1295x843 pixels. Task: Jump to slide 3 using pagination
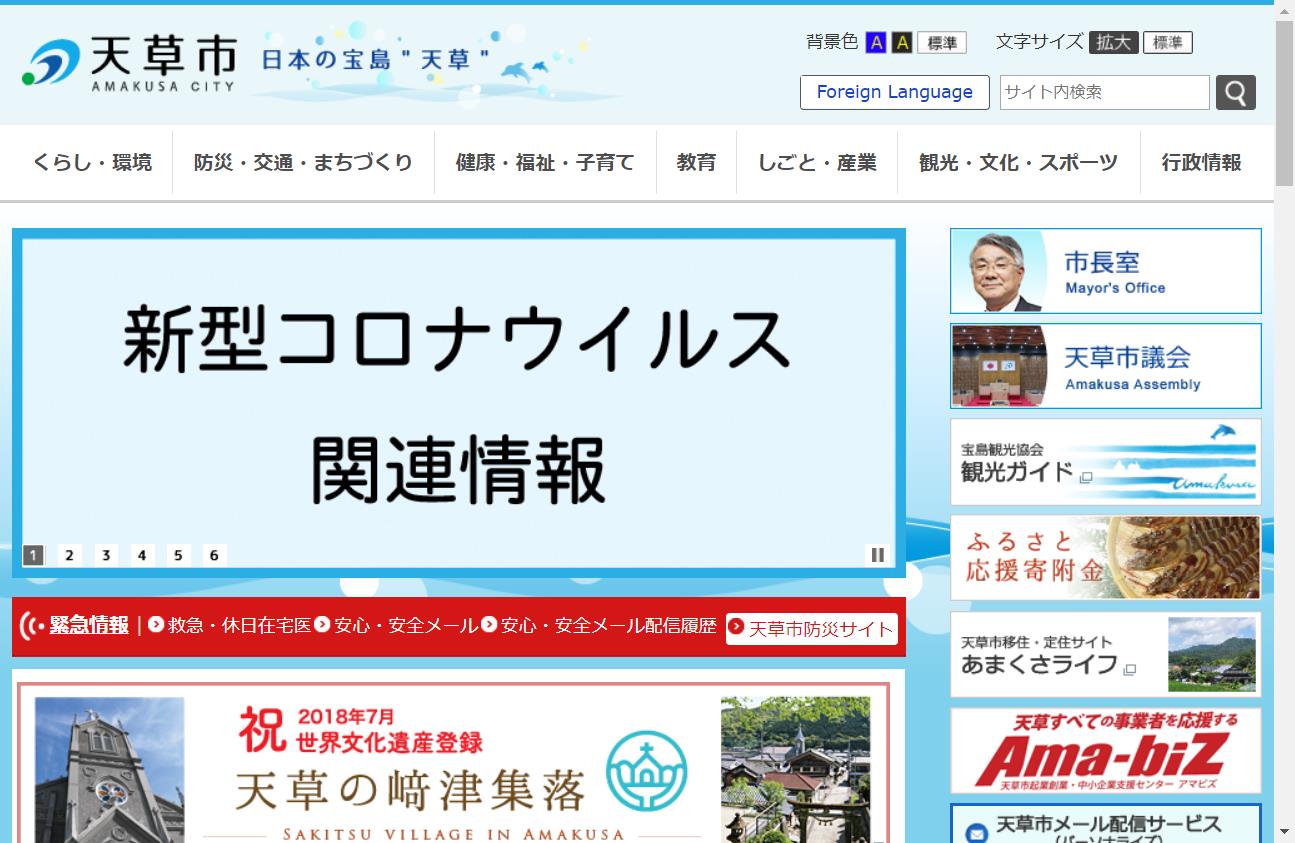106,554
